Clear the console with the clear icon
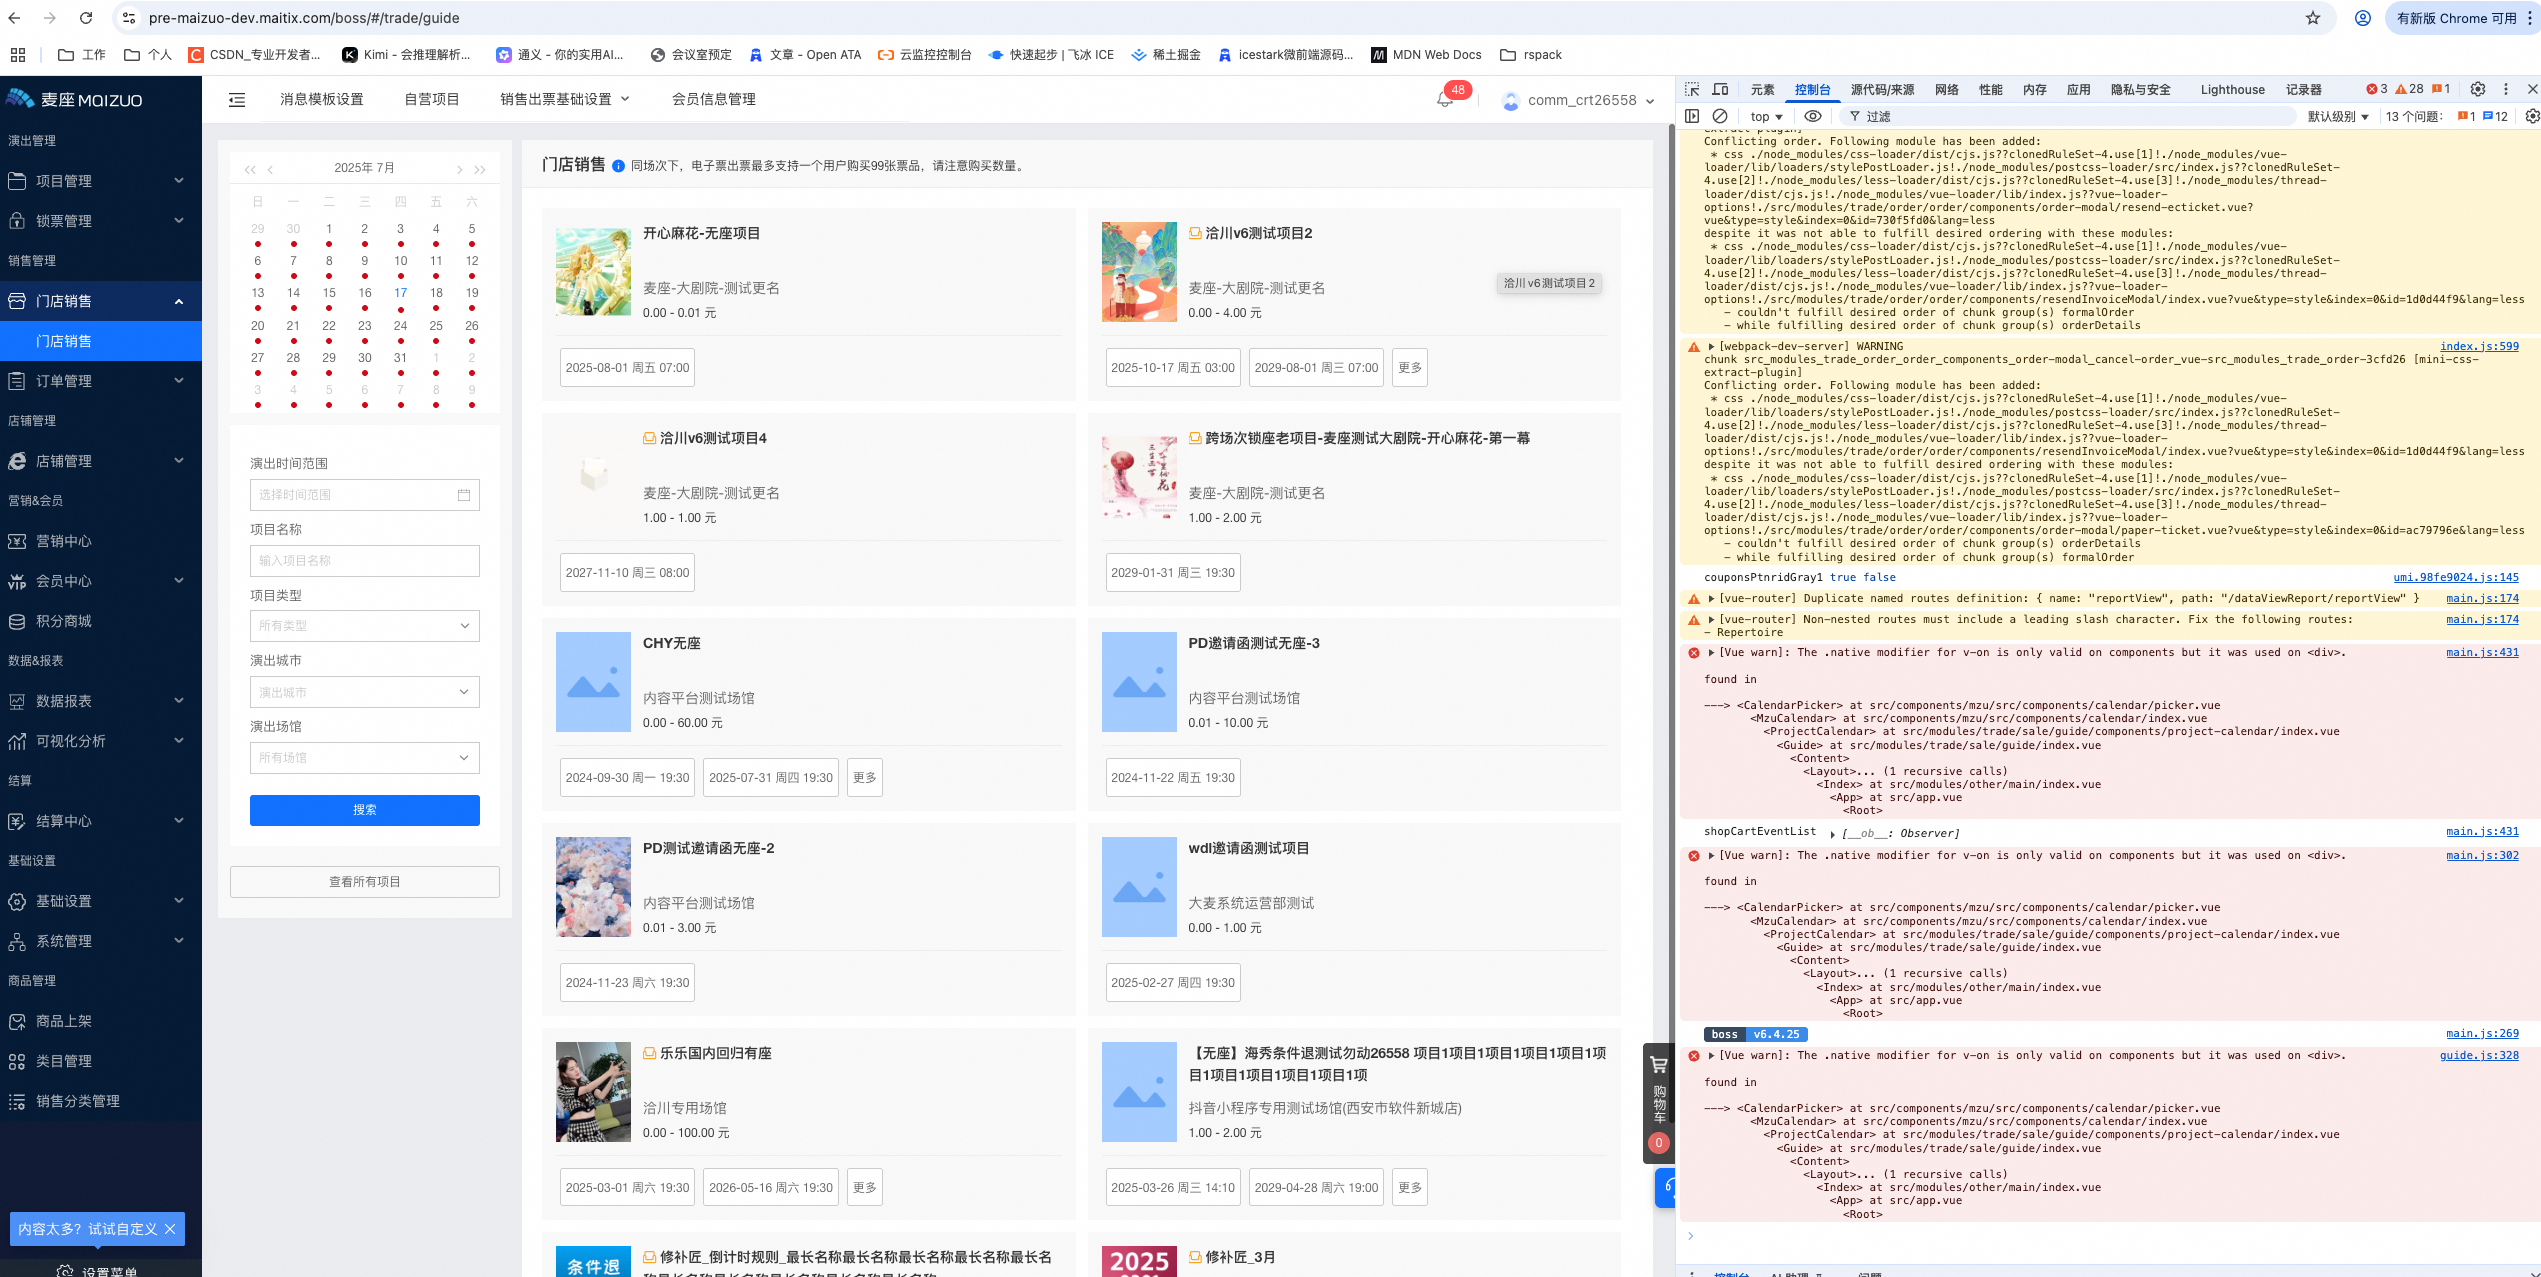 tap(1720, 117)
